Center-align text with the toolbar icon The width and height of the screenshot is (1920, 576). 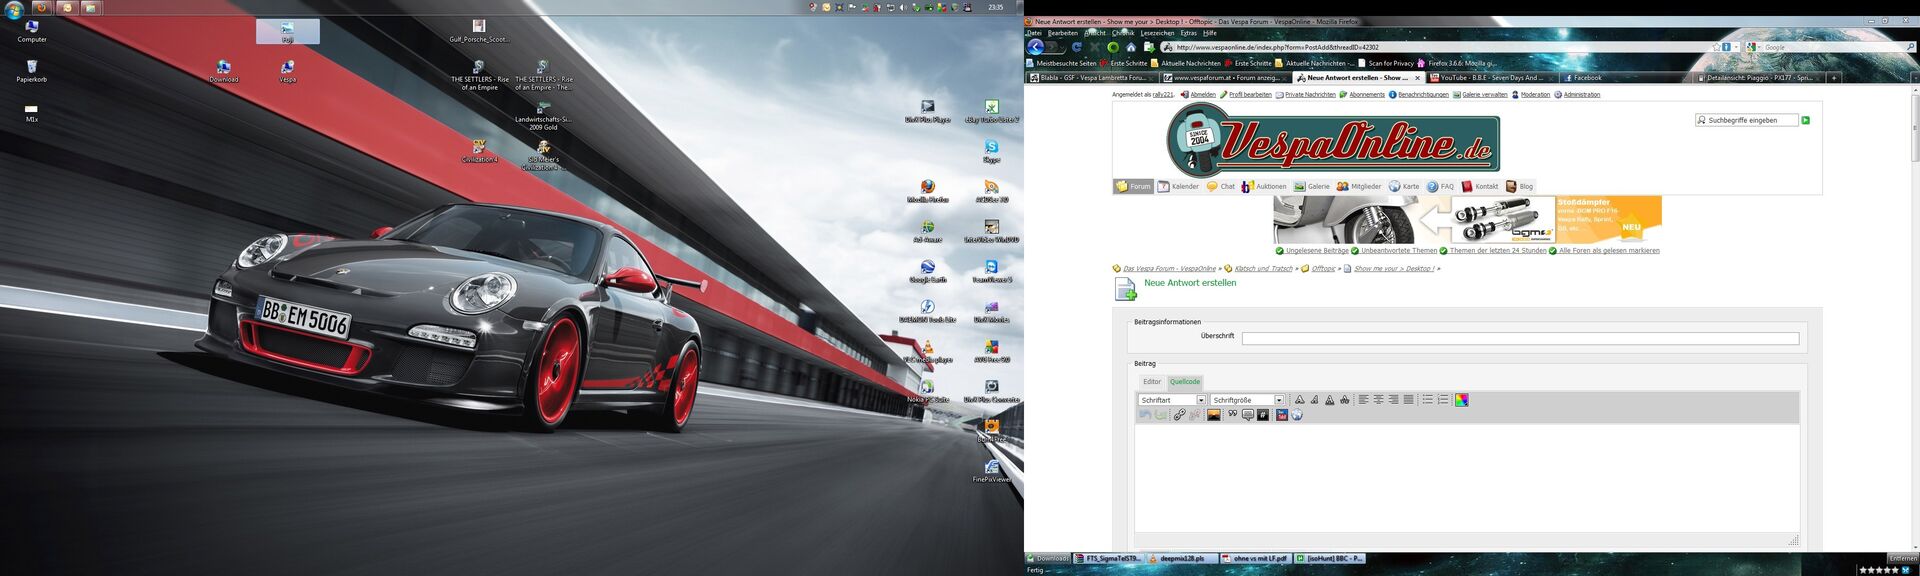[1378, 400]
